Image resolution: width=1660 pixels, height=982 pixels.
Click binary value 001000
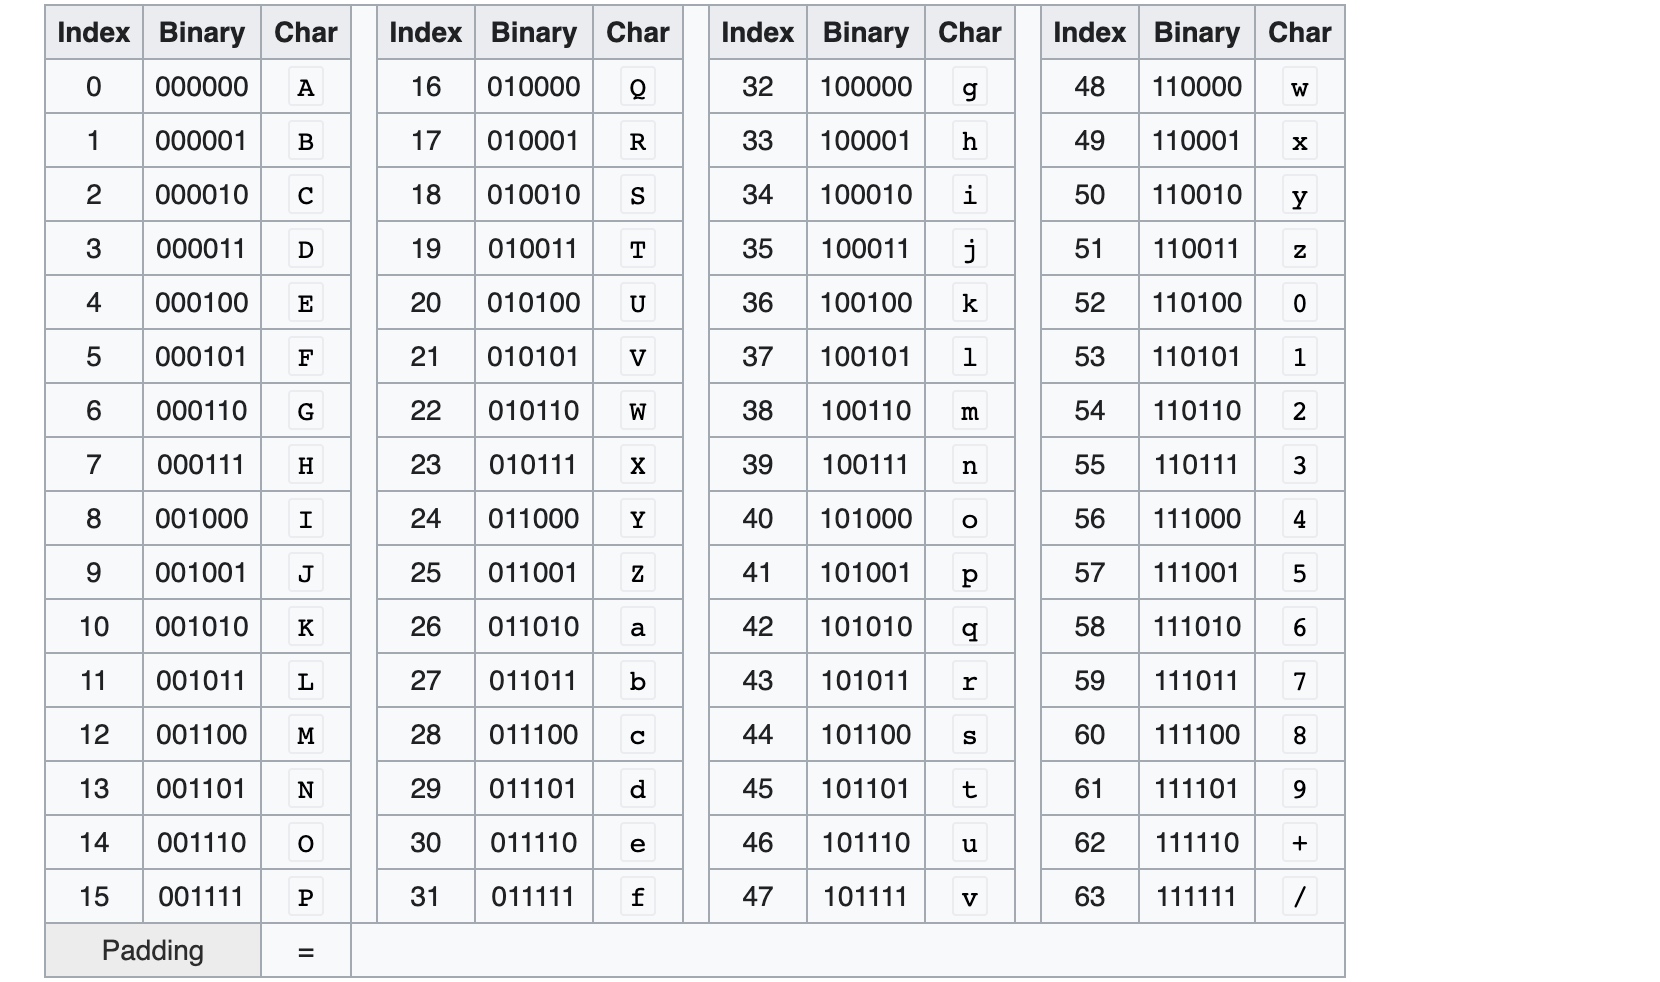(x=202, y=519)
